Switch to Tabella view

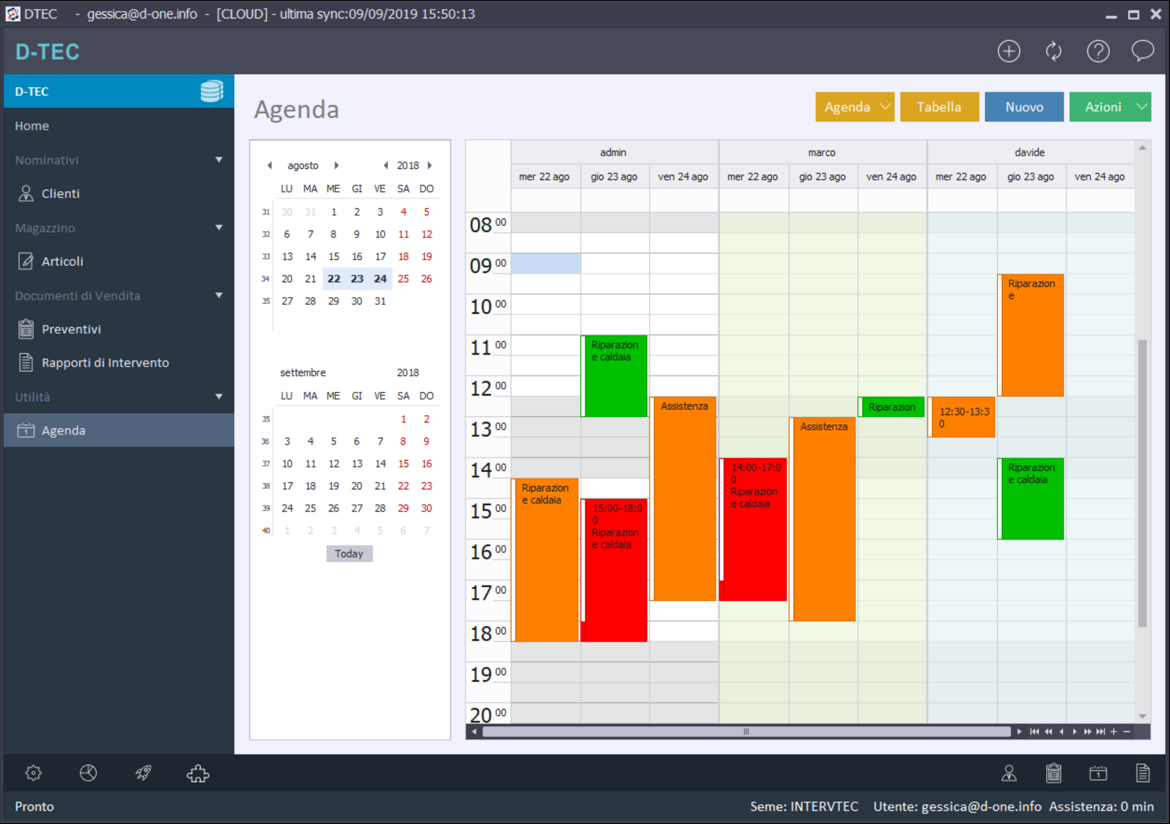point(939,107)
